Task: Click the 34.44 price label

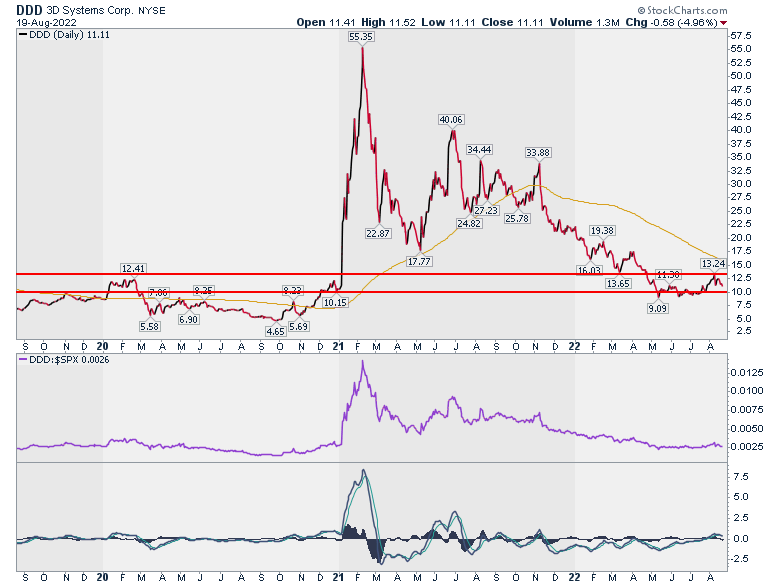Action: click(479, 149)
